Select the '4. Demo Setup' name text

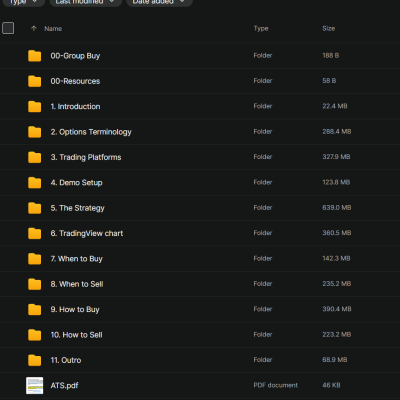pos(77,183)
